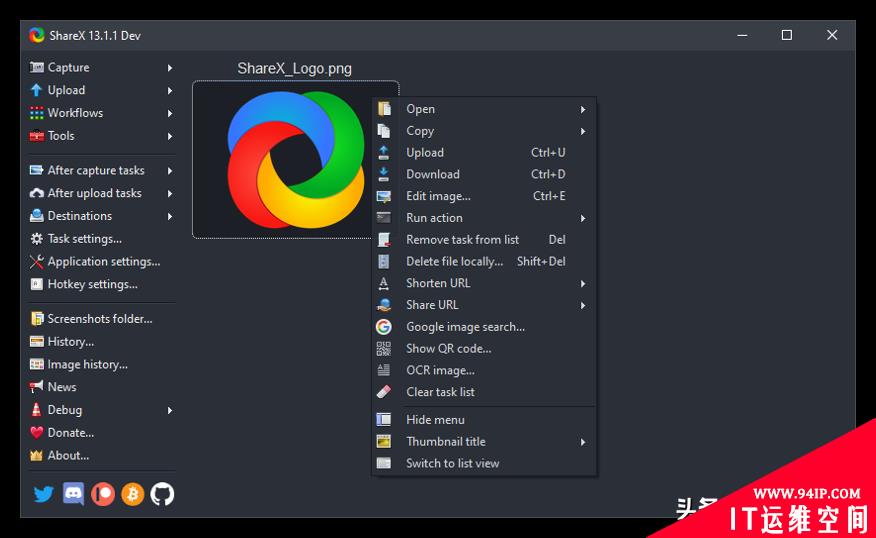Select Show QR code entry
876x538 pixels.
484,349
